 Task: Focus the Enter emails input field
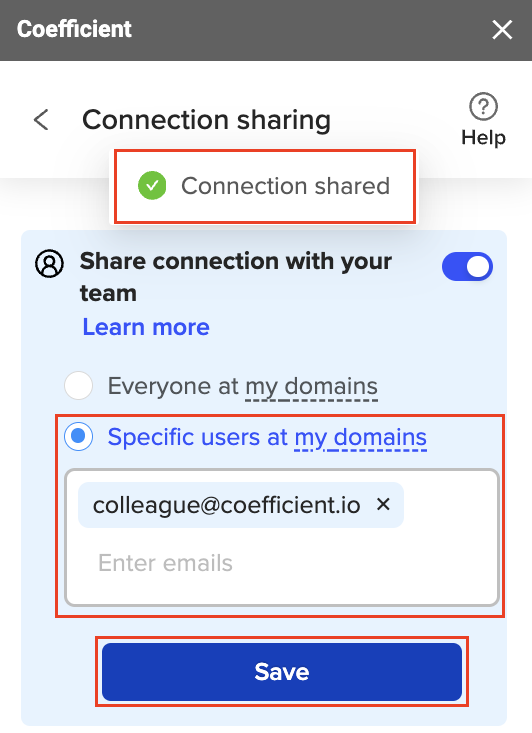[x=282, y=563]
